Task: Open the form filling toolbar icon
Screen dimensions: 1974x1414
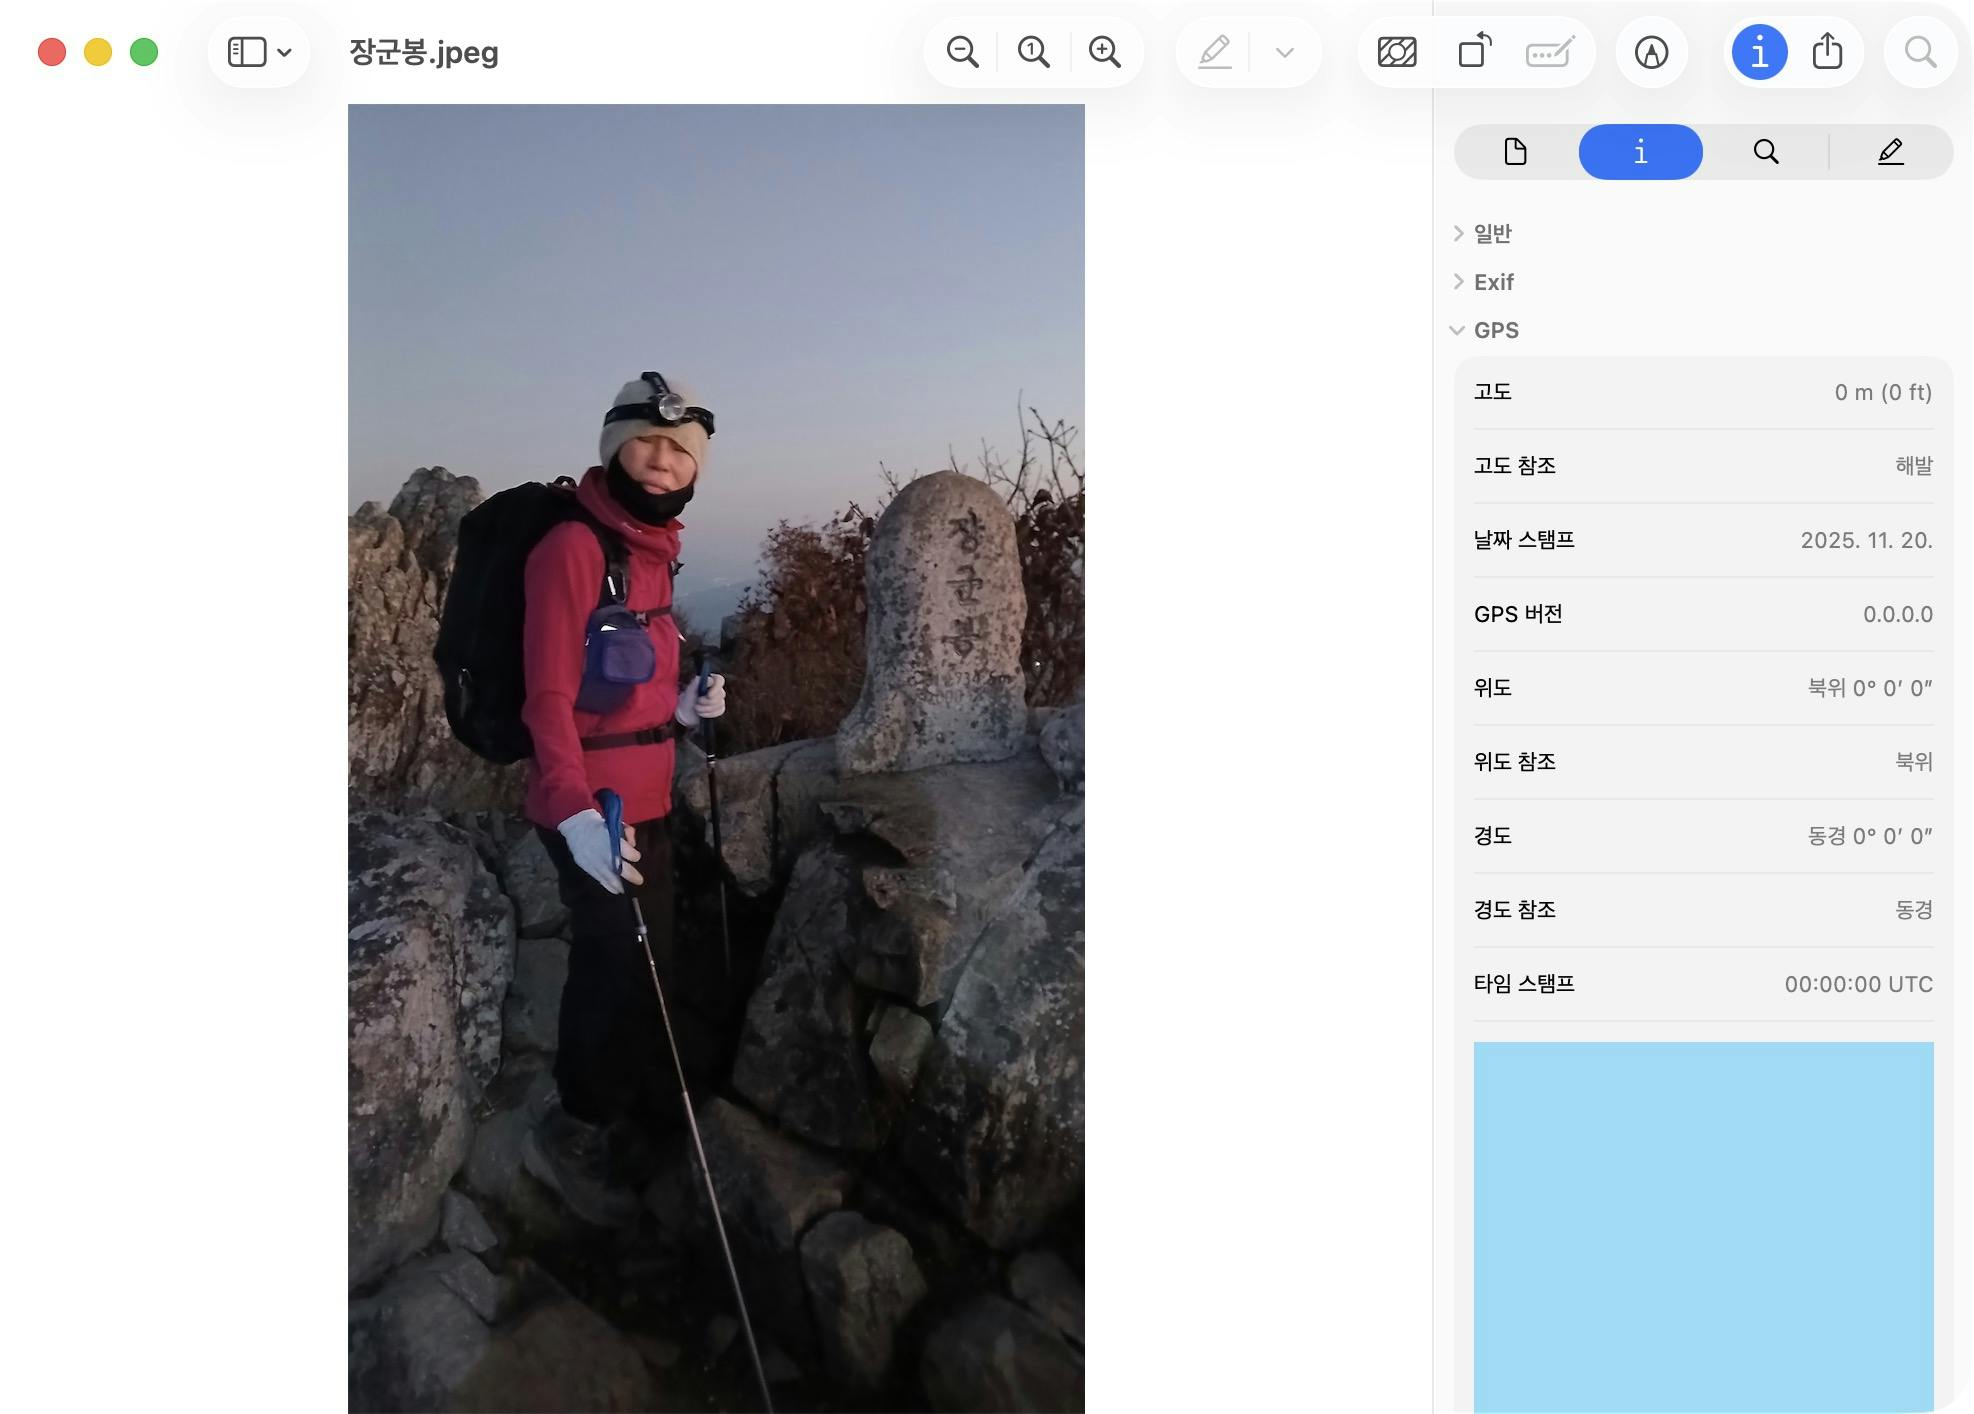Action: [1549, 52]
